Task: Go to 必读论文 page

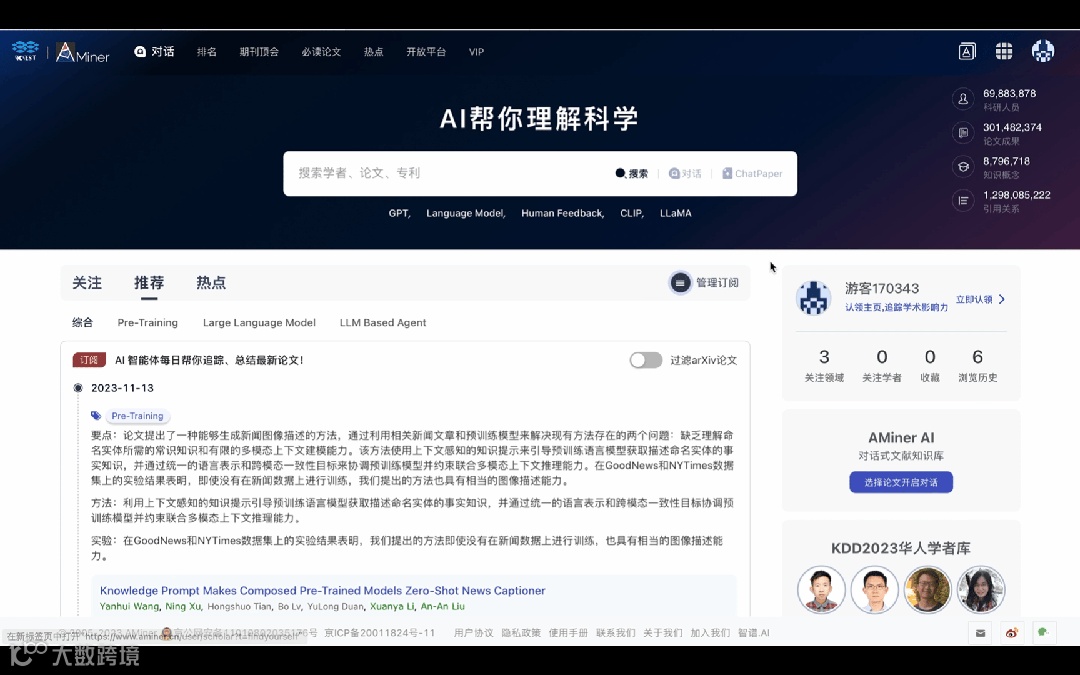Action: click(x=321, y=52)
